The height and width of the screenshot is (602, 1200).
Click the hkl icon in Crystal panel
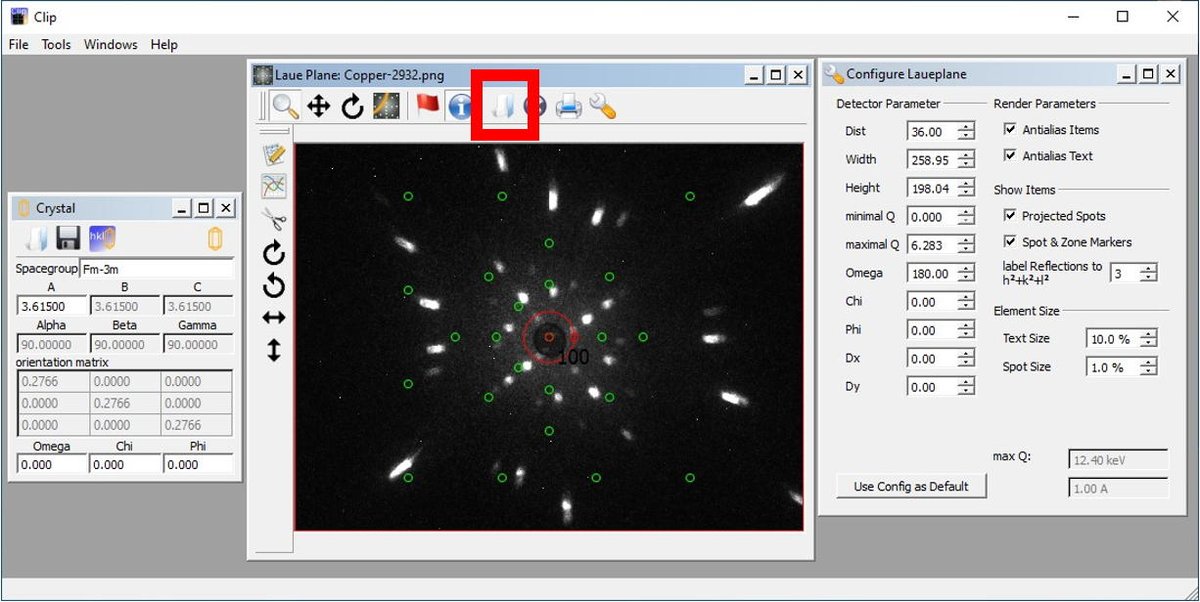point(102,238)
